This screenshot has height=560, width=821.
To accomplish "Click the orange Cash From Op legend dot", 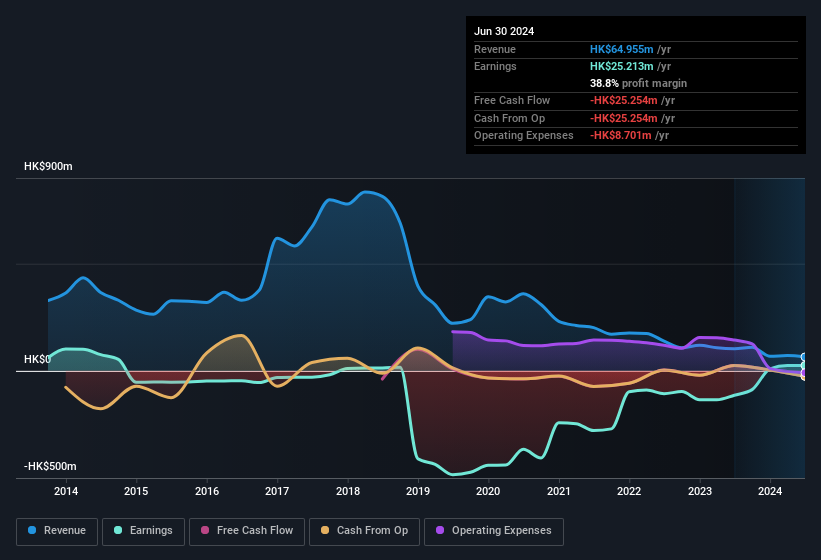I will click(x=325, y=530).
